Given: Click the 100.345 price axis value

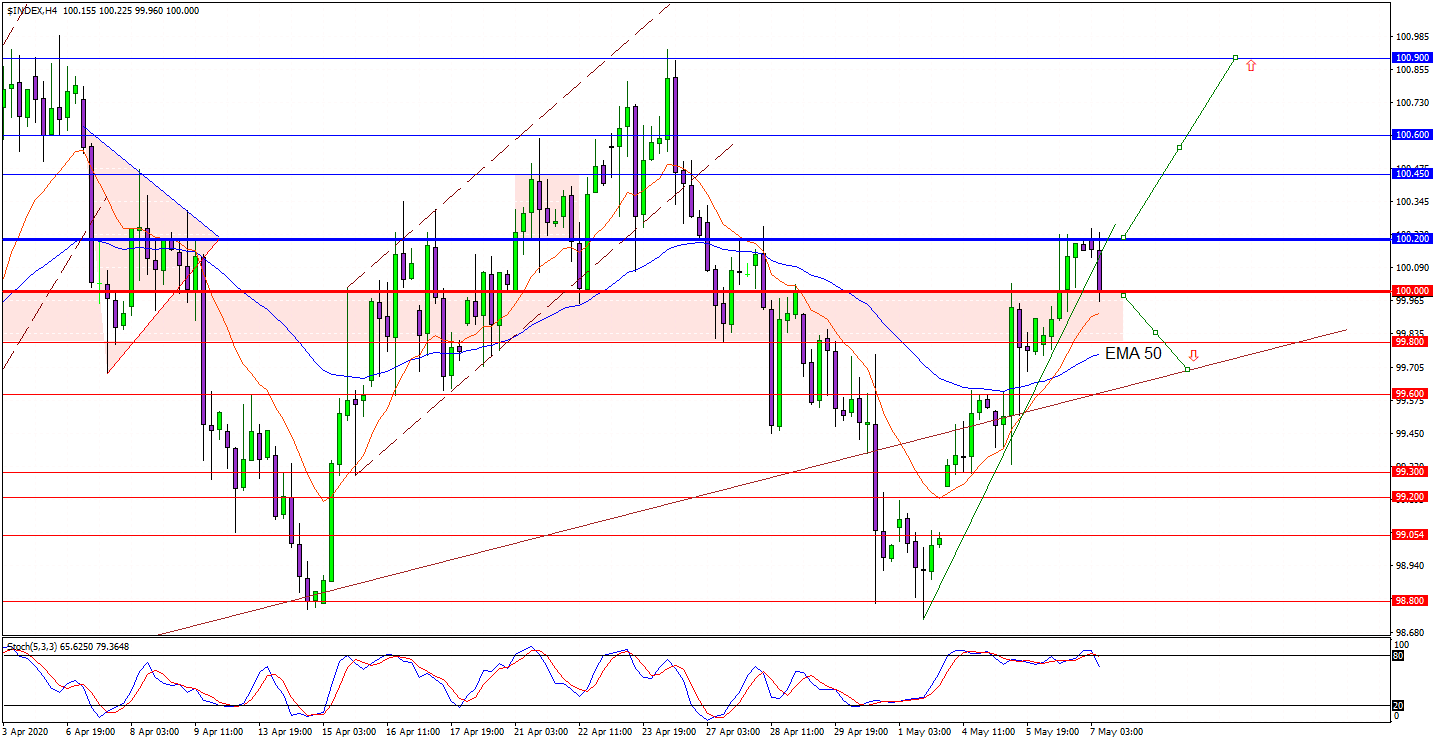Looking at the screenshot, I should click(x=1411, y=202).
